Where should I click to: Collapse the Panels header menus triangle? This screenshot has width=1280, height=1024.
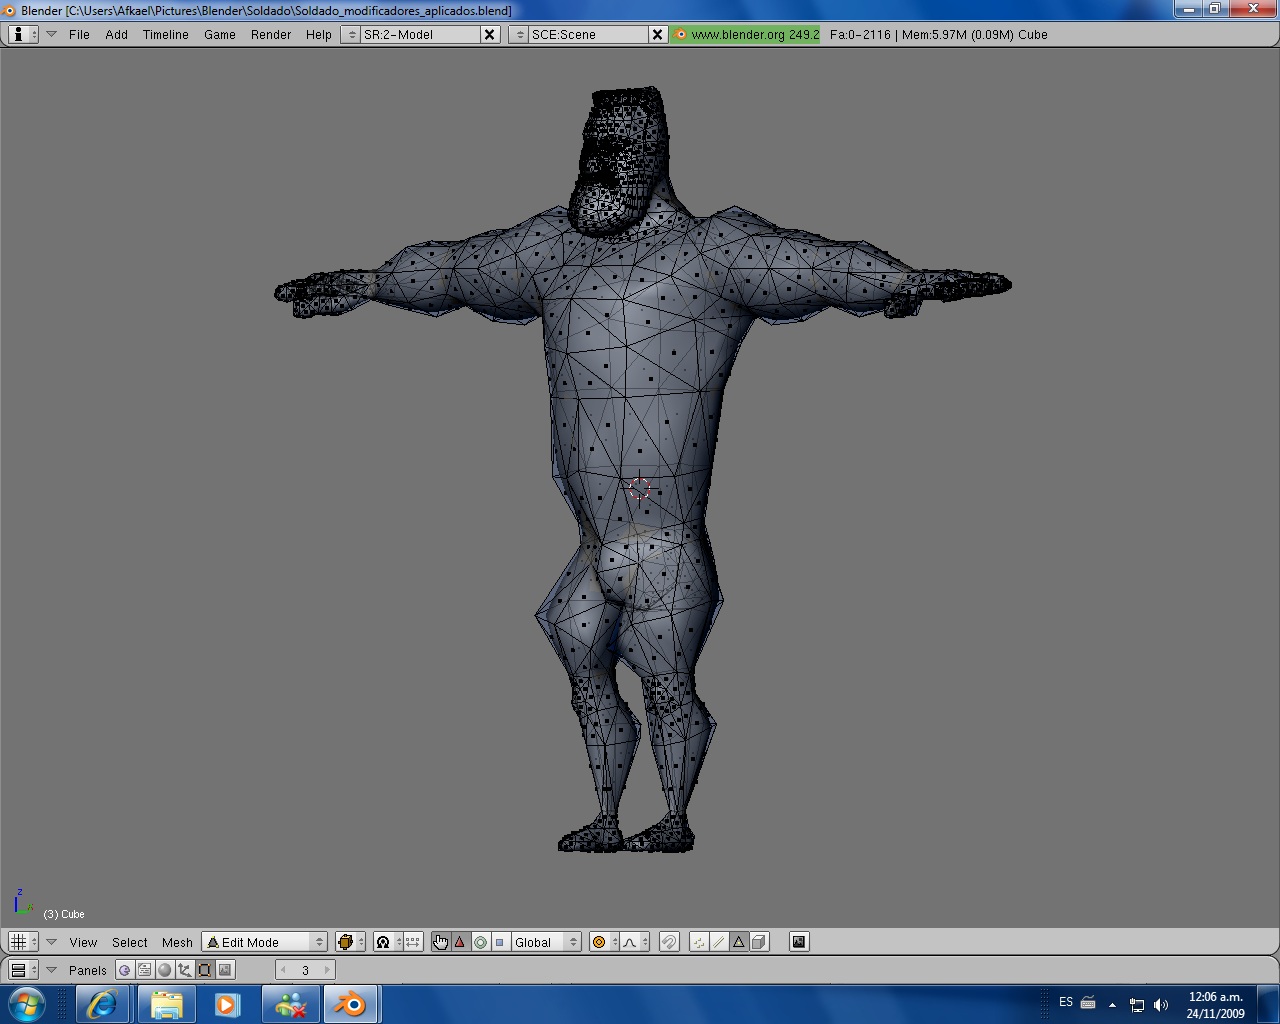51,970
